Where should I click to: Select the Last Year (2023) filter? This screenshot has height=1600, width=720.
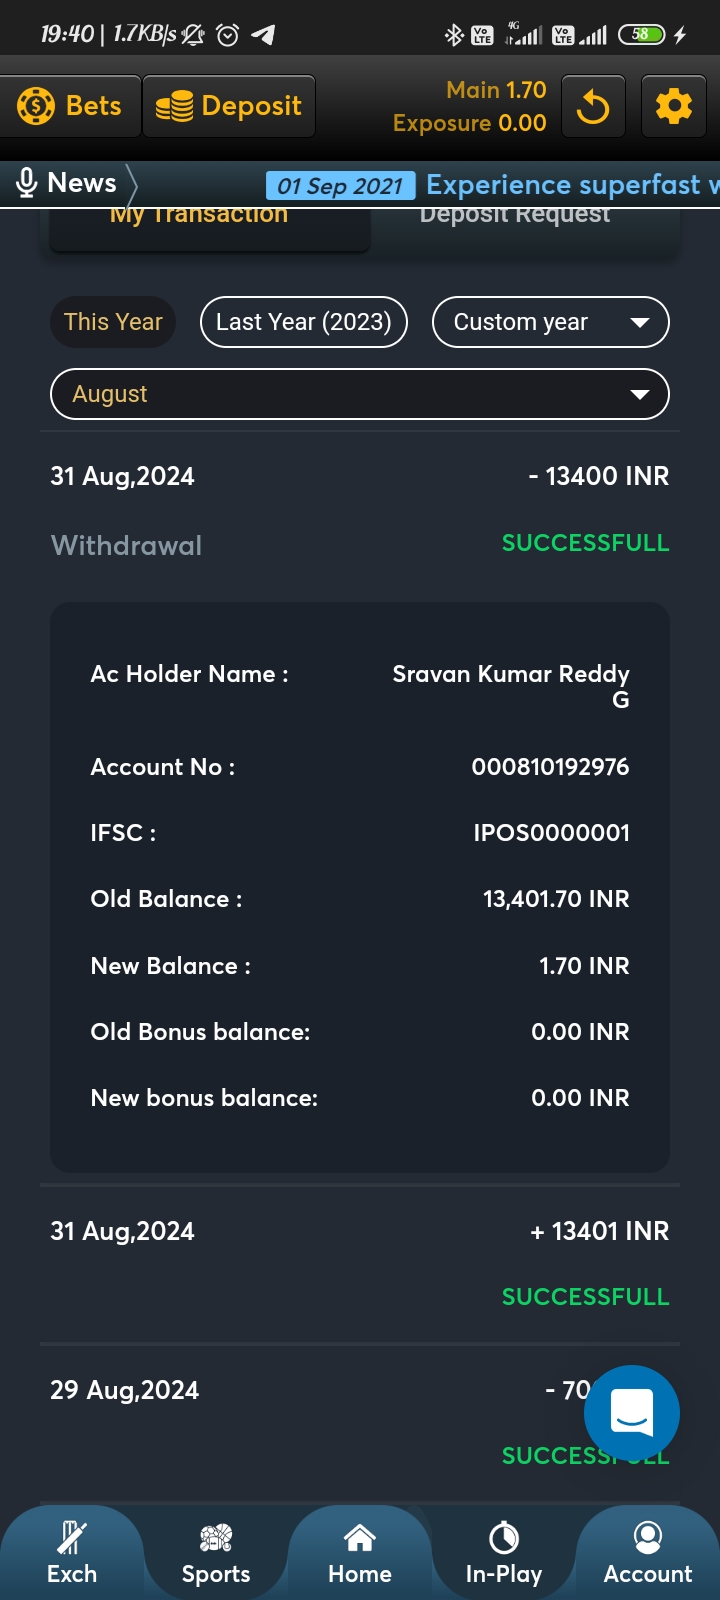(304, 322)
